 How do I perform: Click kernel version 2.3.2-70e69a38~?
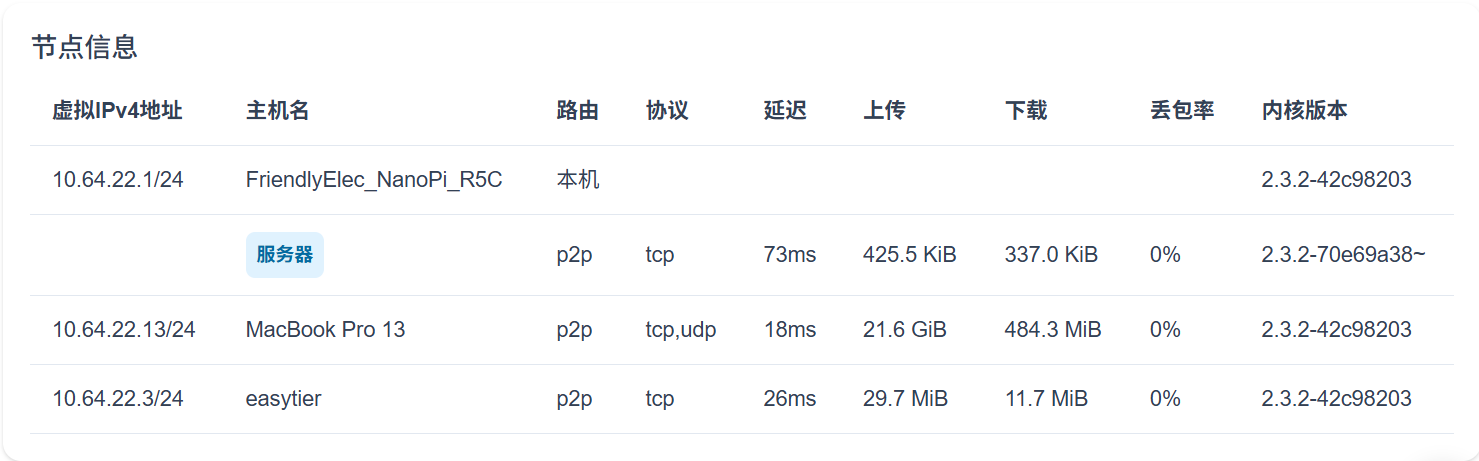coord(1344,255)
